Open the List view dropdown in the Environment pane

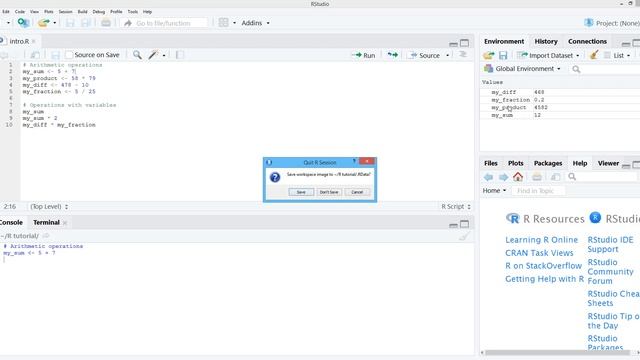[617, 55]
